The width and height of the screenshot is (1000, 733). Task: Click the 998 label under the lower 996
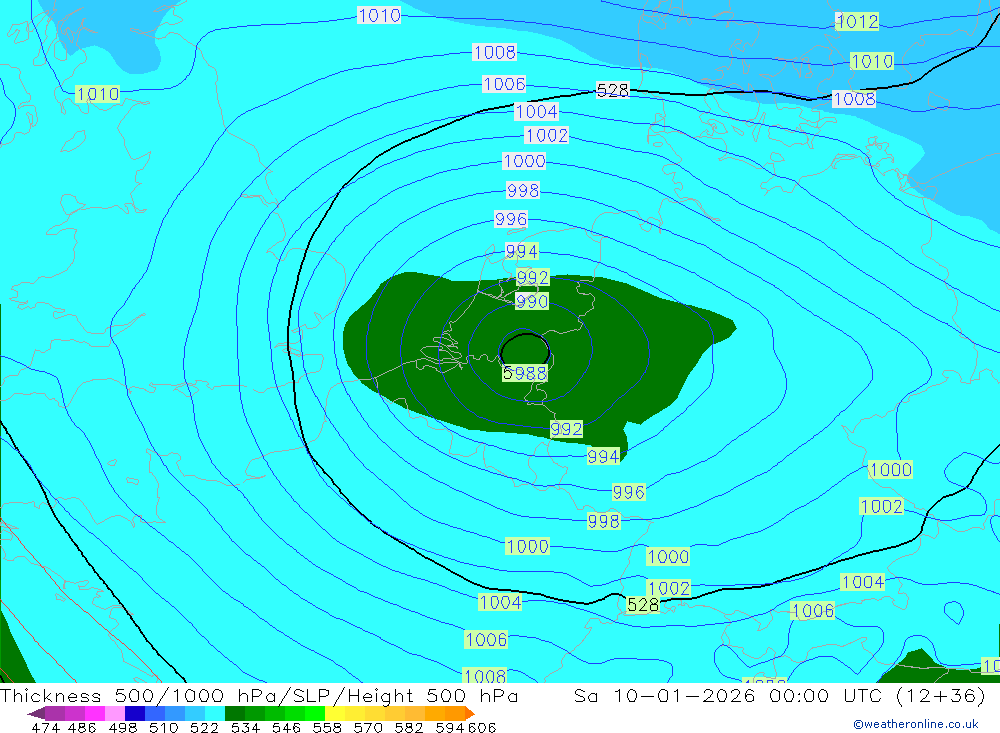pyautogui.click(x=604, y=522)
